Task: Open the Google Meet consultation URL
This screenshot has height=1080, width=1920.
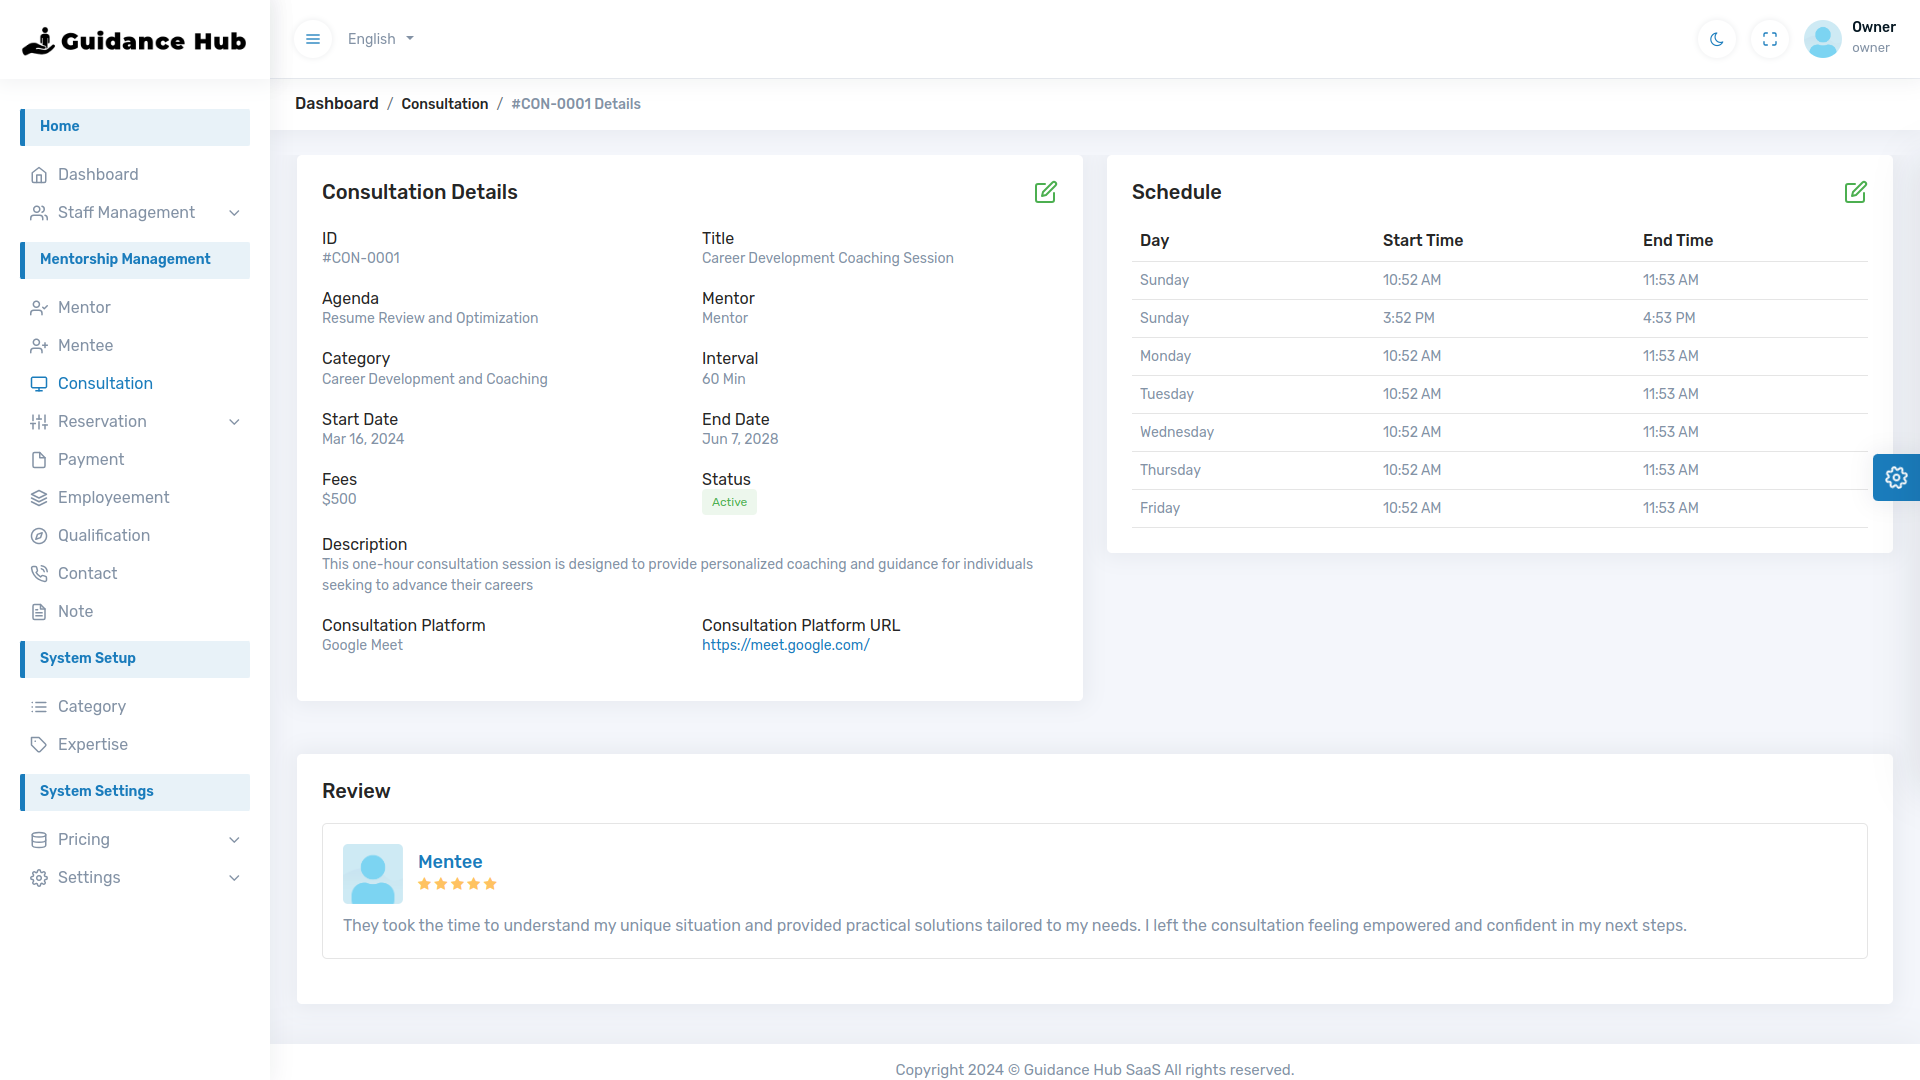Action: click(785, 645)
